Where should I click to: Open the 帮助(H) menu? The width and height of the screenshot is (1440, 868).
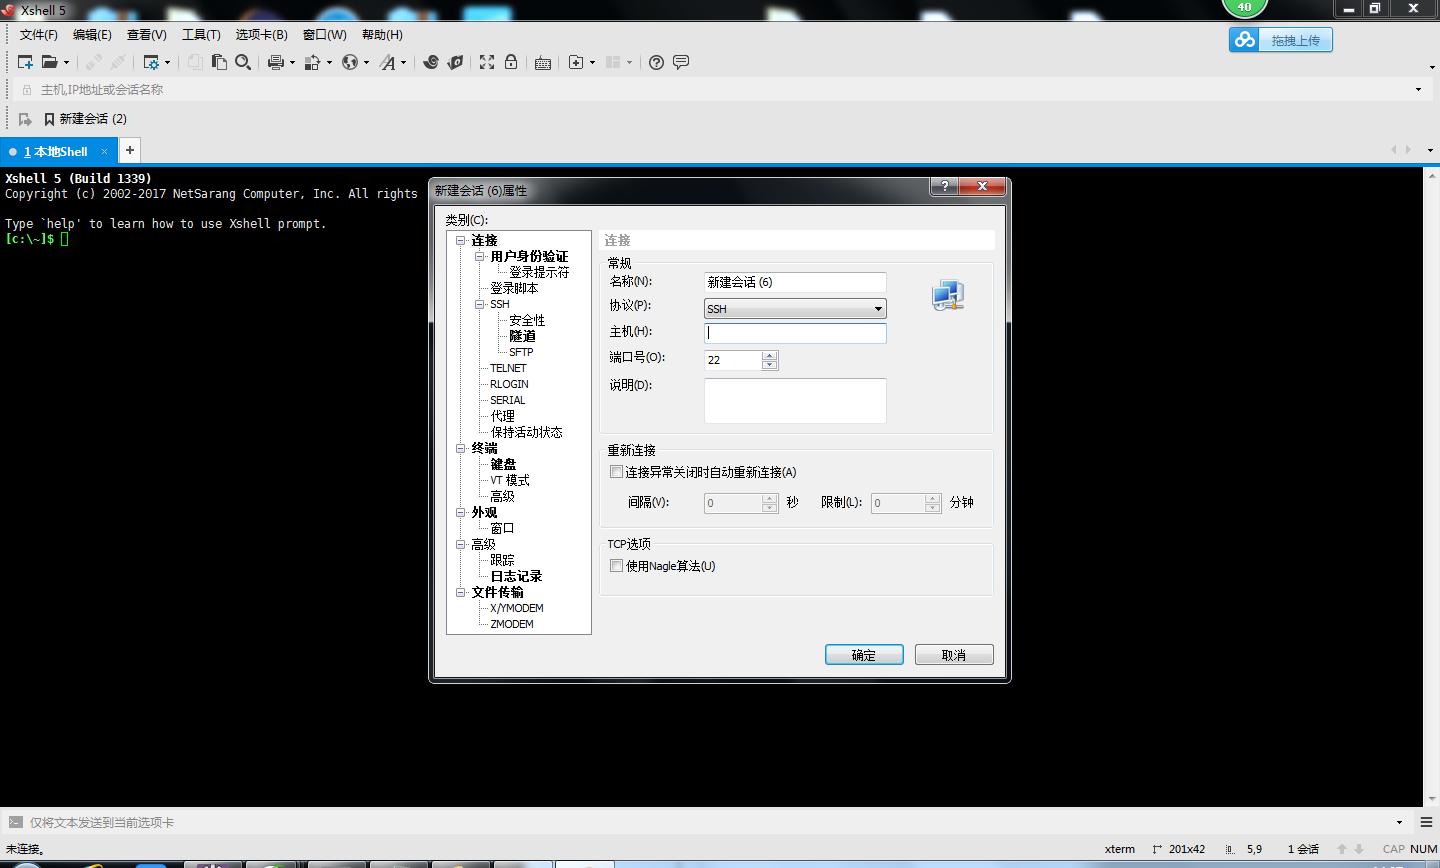[383, 35]
